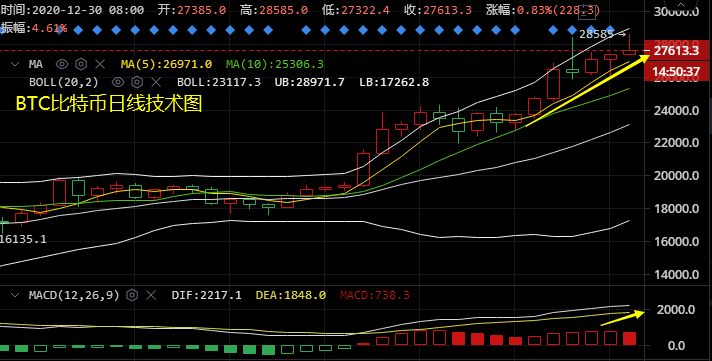The width and height of the screenshot is (712, 361).
Task: Expand the up chevron above price axis
Action: (681, 4)
